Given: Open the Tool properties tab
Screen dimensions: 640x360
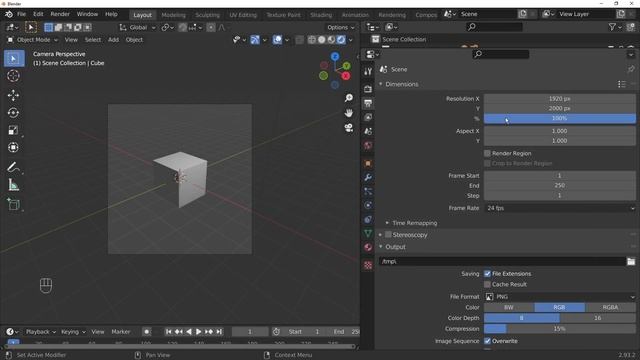Looking at the screenshot, I should coord(368,72).
